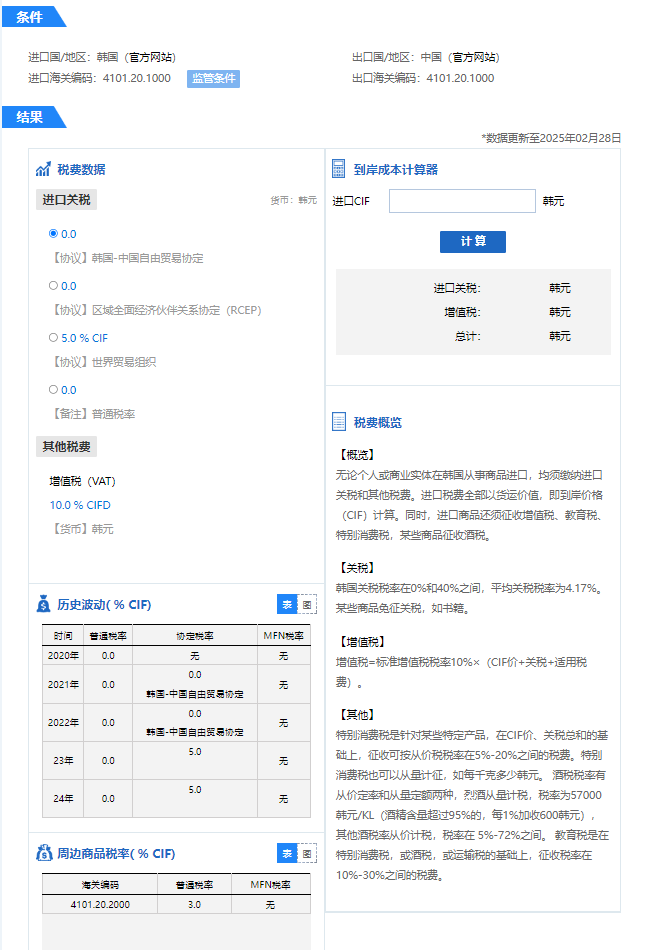Show 历史波动 in 表 table view
Screen dimensions: 645x950
coord(286,604)
